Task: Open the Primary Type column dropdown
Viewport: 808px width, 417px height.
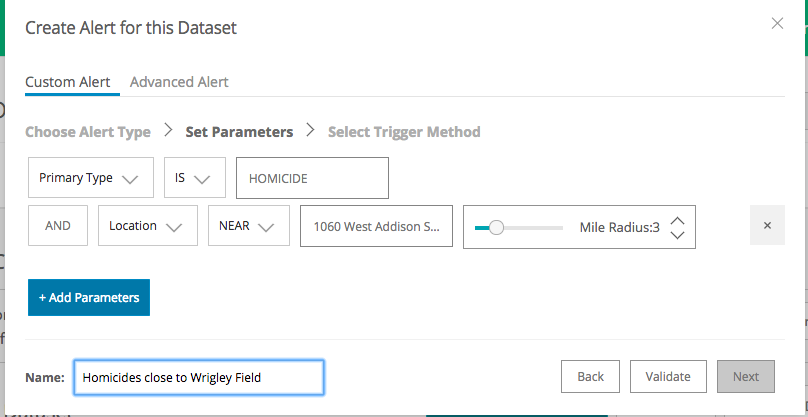Action: [91, 178]
